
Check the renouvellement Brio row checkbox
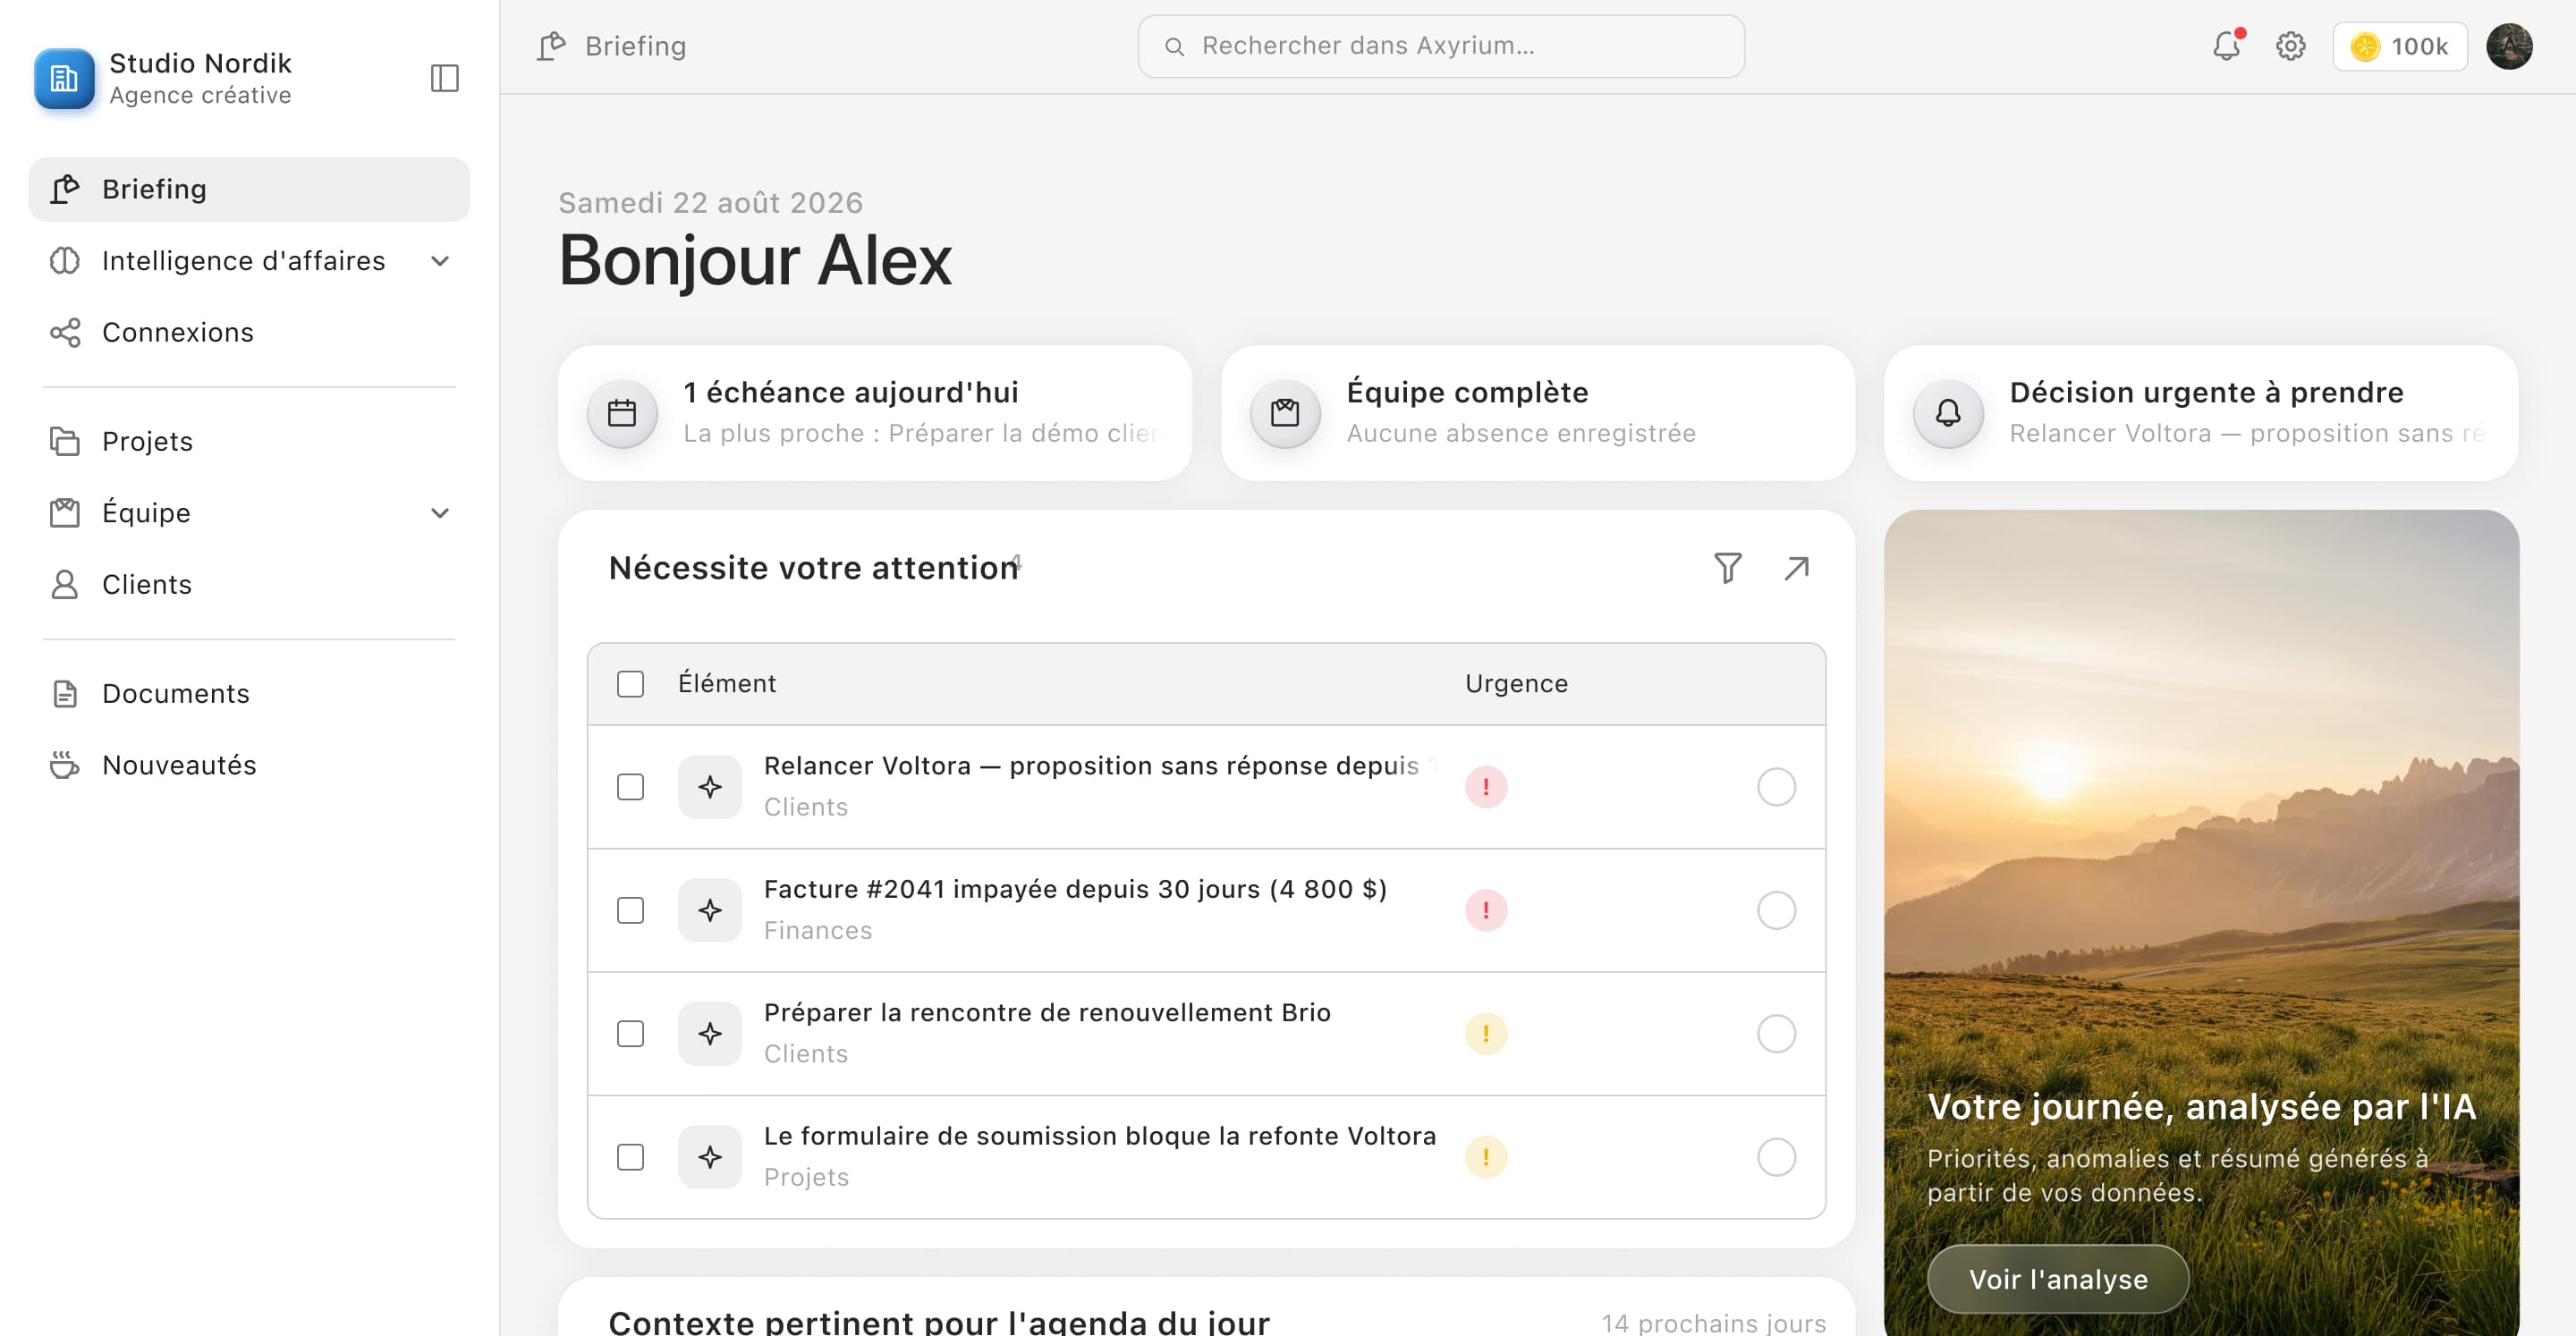630,1034
